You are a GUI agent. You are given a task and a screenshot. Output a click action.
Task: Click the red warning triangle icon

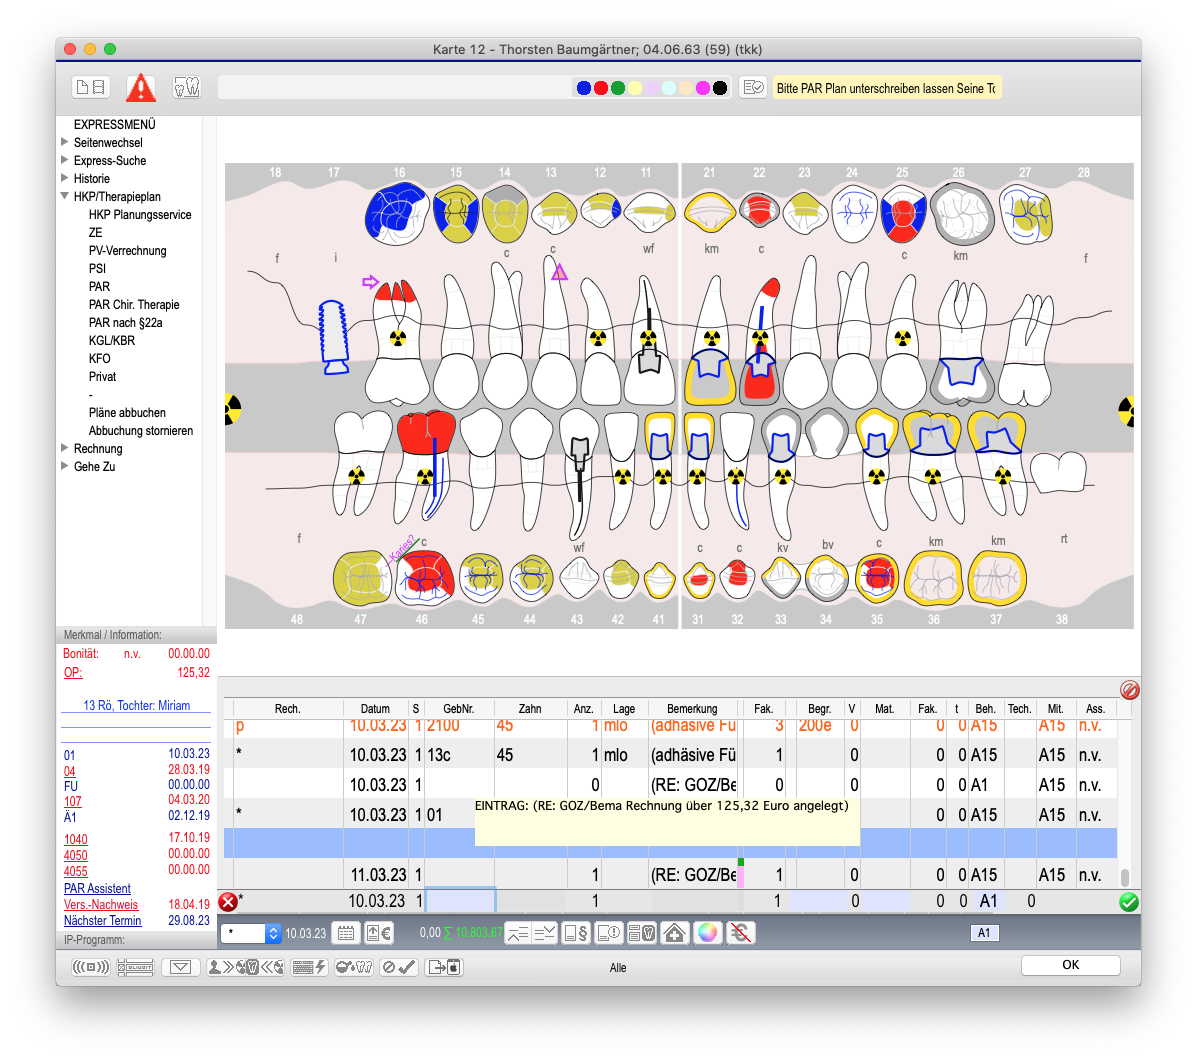pos(141,88)
